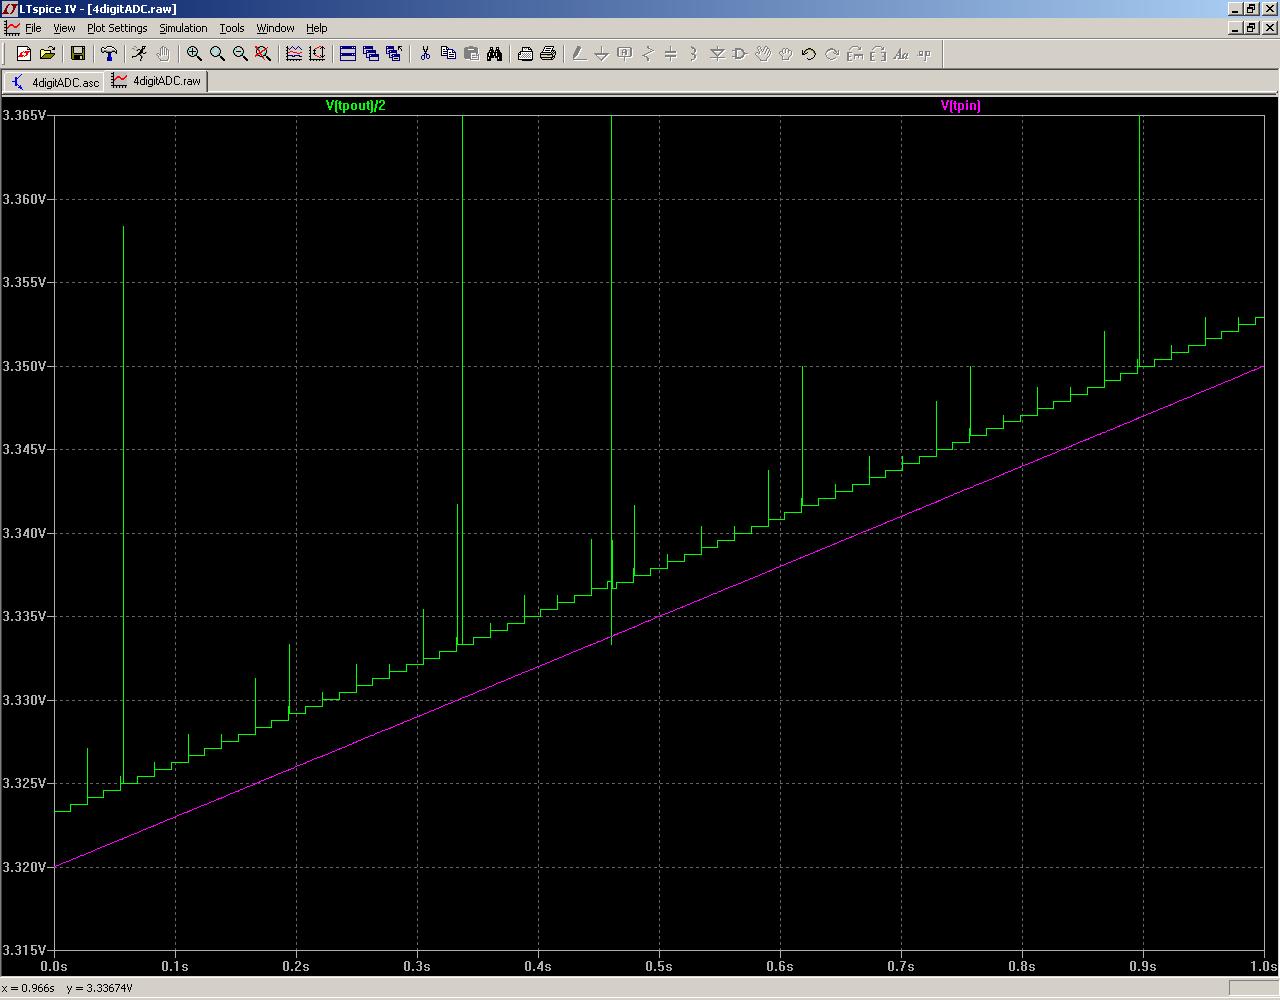Select the SPICE directive '.op' tool
This screenshot has height=1000, width=1280.
pos(924,54)
